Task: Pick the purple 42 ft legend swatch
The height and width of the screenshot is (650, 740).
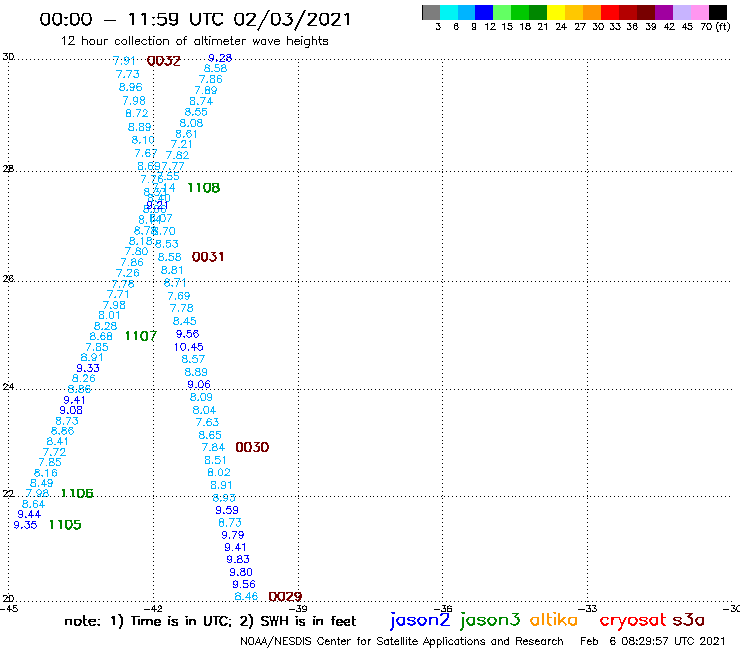Action: [664, 12]
